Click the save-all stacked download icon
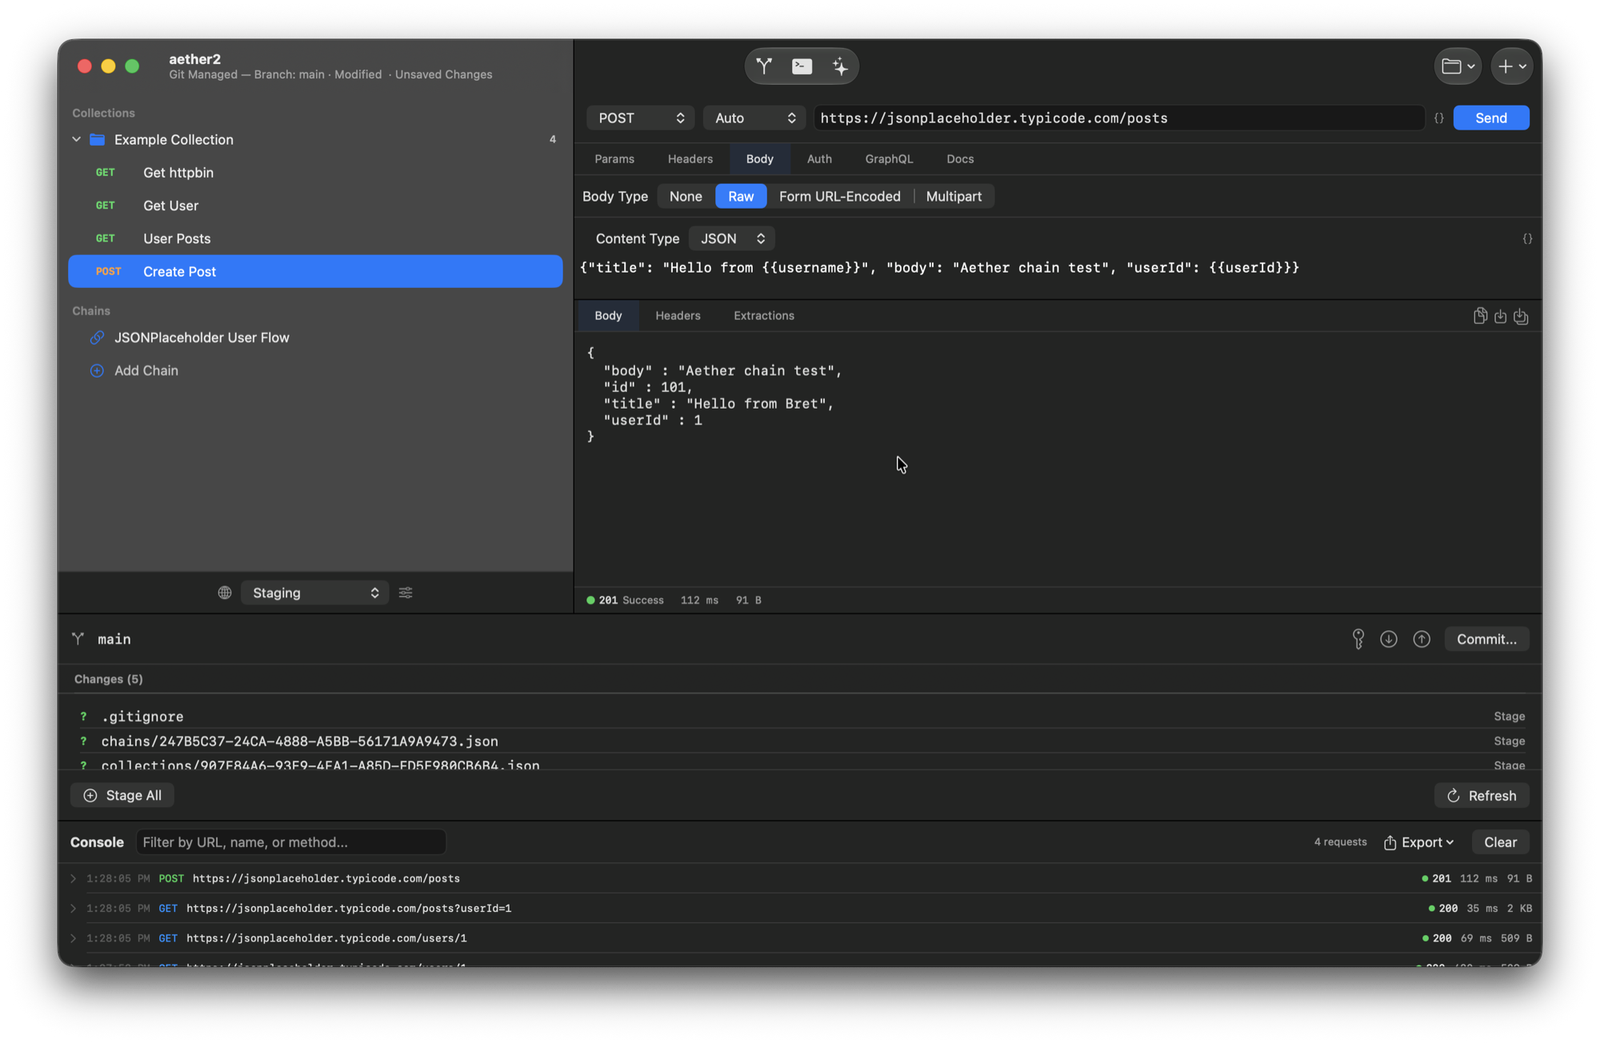This screenshot has width=1600, height=1043. [x=1521, y=316]
